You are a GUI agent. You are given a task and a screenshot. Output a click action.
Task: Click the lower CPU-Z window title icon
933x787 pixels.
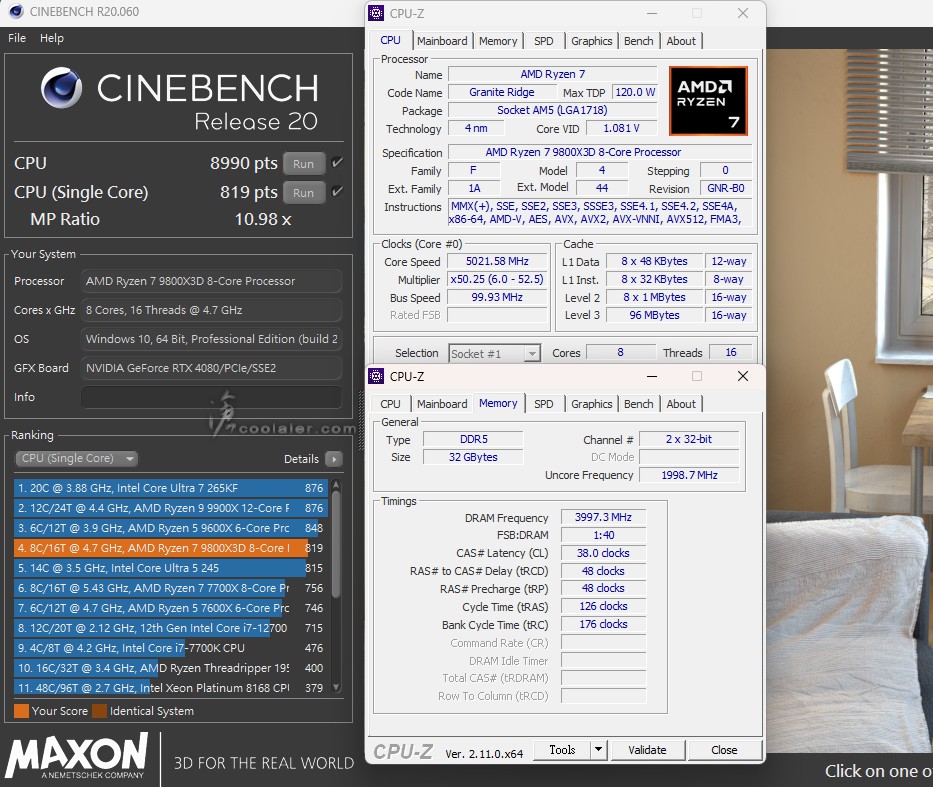[376, 376]
